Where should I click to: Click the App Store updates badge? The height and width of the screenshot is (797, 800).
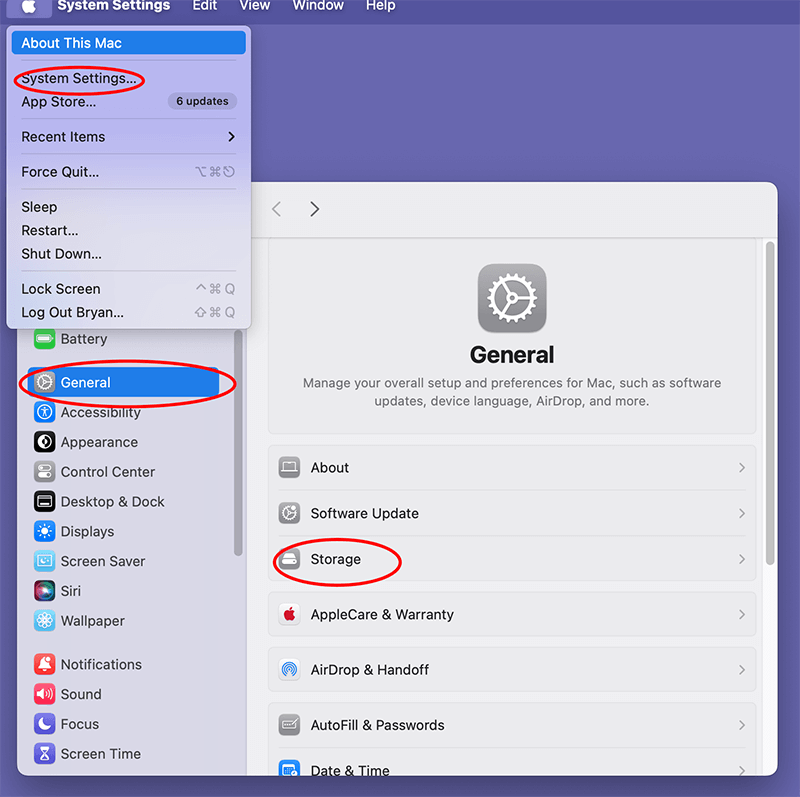point(202,101)
